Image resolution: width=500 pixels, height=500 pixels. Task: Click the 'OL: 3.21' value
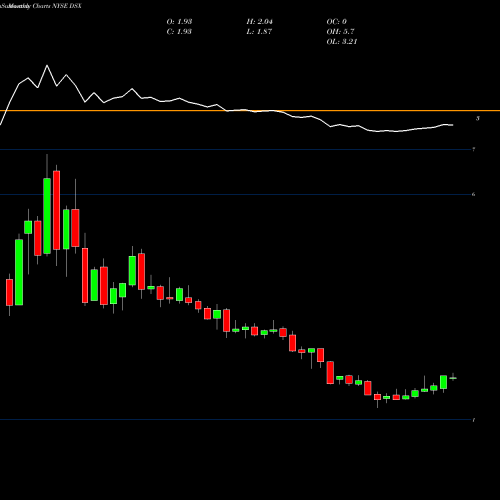pyautogui.click(x=342, y=42)
